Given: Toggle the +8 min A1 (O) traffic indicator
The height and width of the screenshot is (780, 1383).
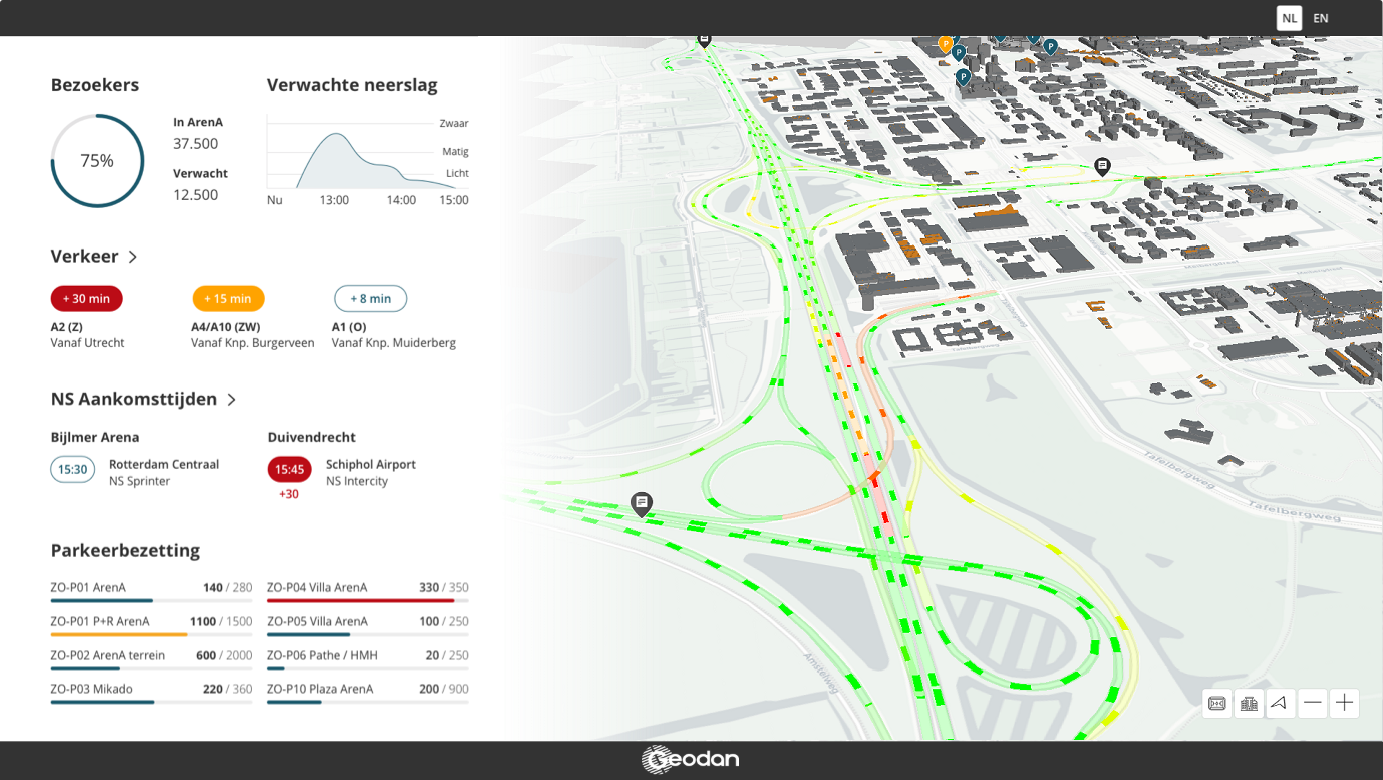Looking at the screenshot, I should [370, 298].
